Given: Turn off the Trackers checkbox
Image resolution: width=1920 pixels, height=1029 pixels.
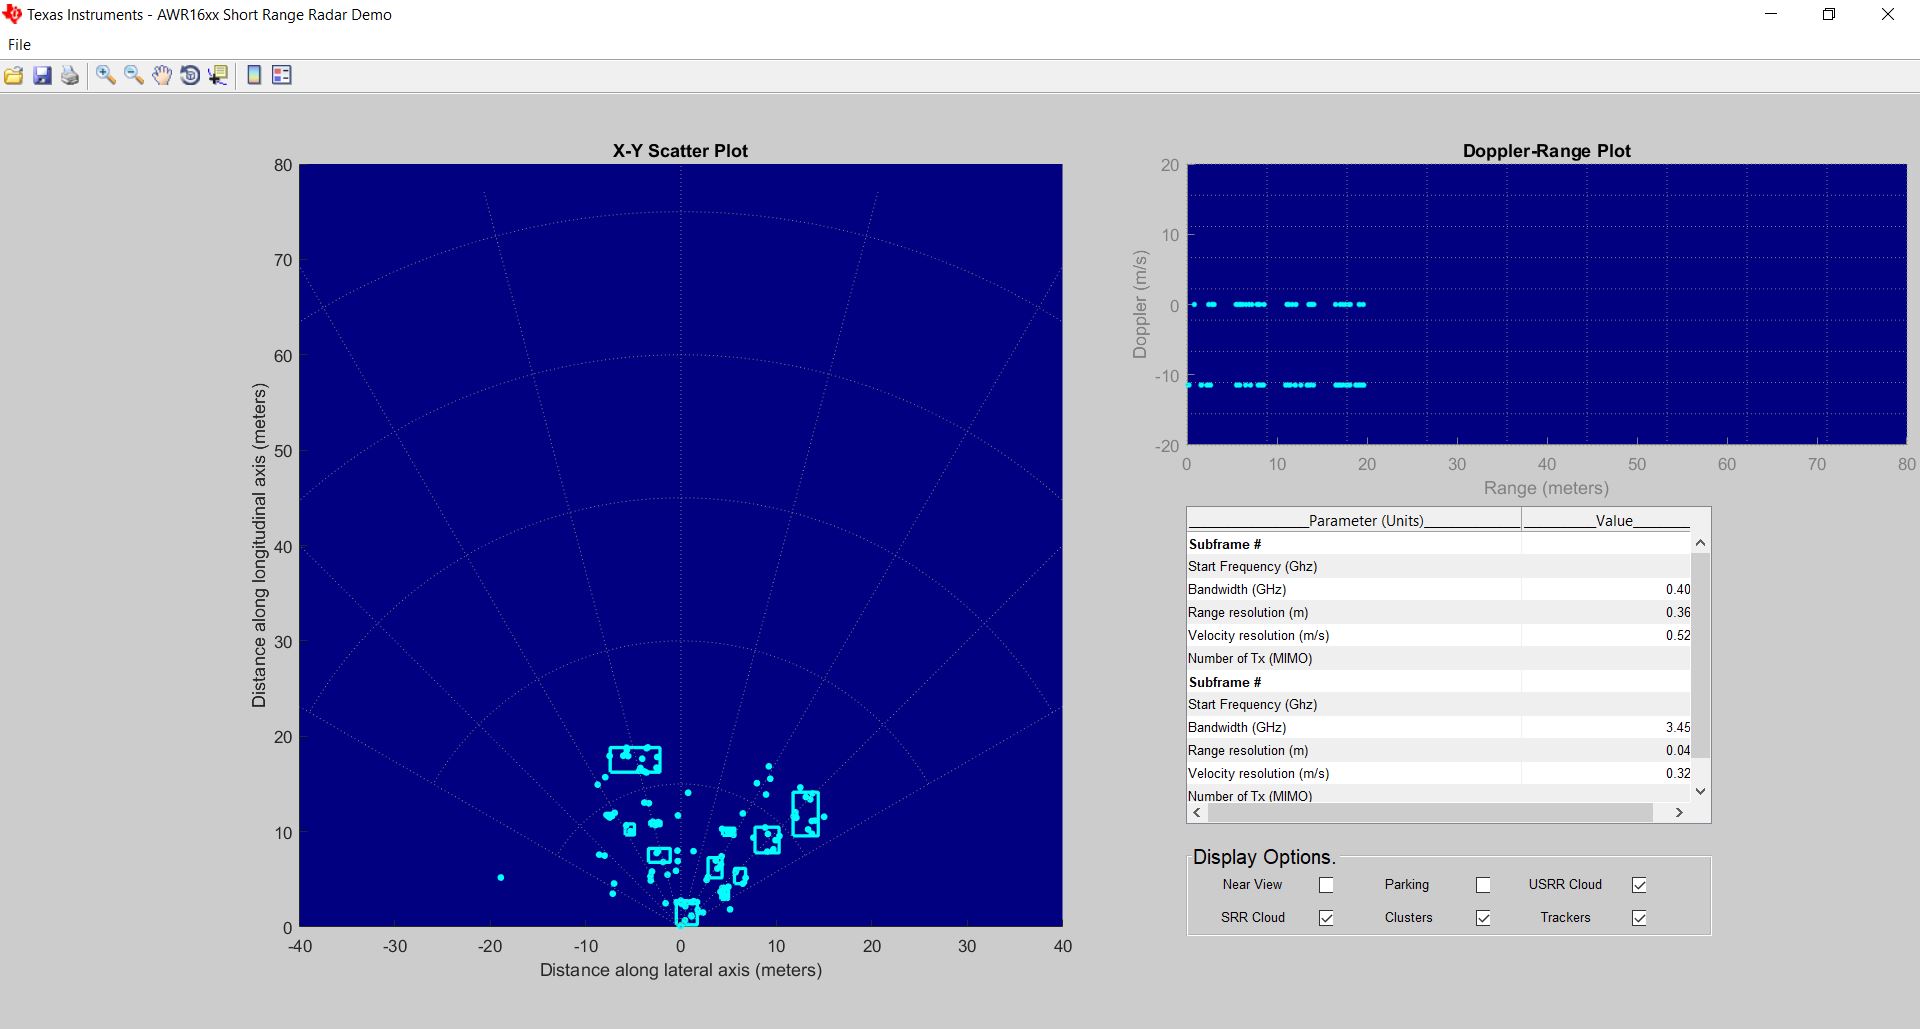Looking at the screenshot, I should point(1639,918).
